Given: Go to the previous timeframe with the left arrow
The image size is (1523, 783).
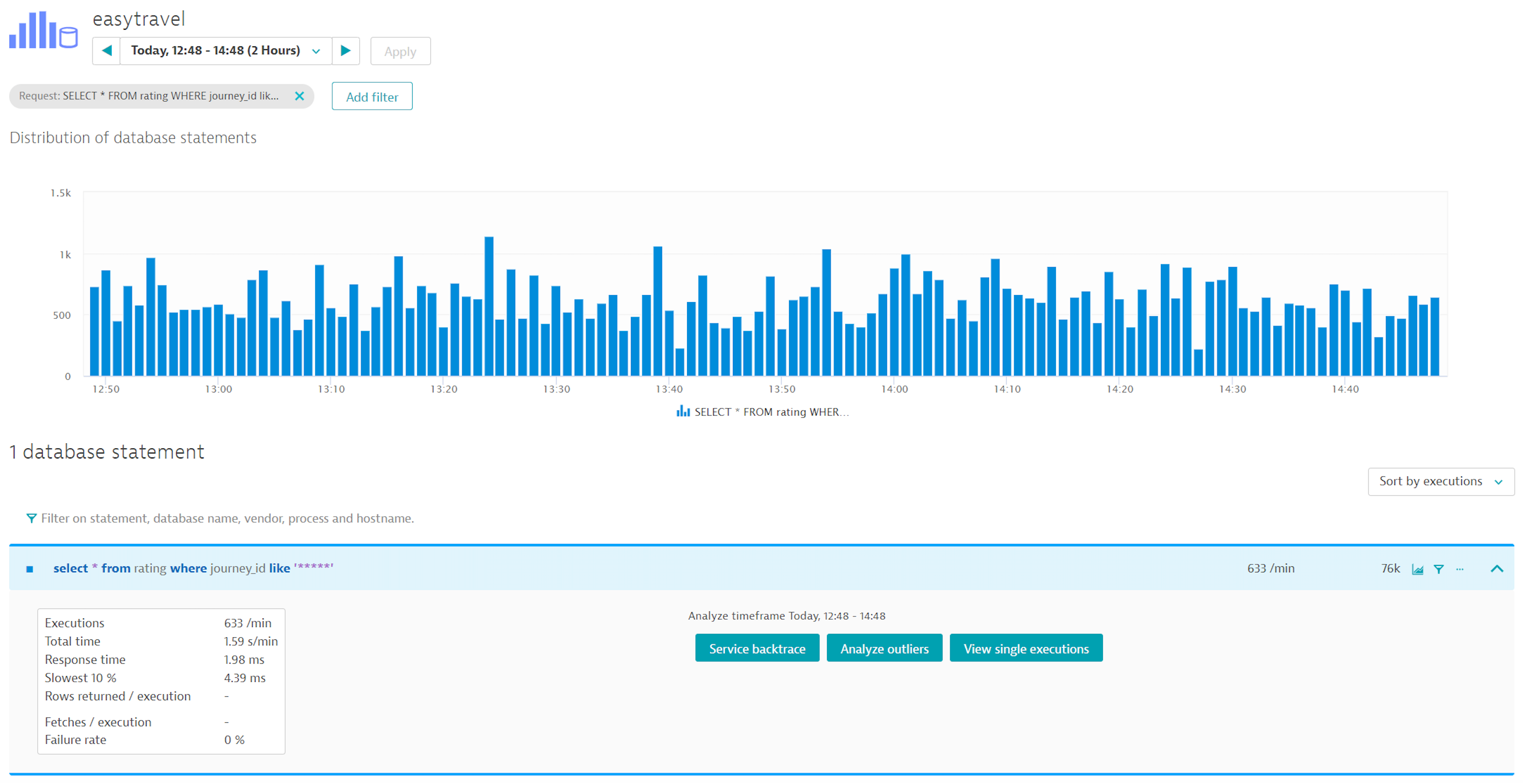Looking at the screenshot, I should click(x=106, y=51).
